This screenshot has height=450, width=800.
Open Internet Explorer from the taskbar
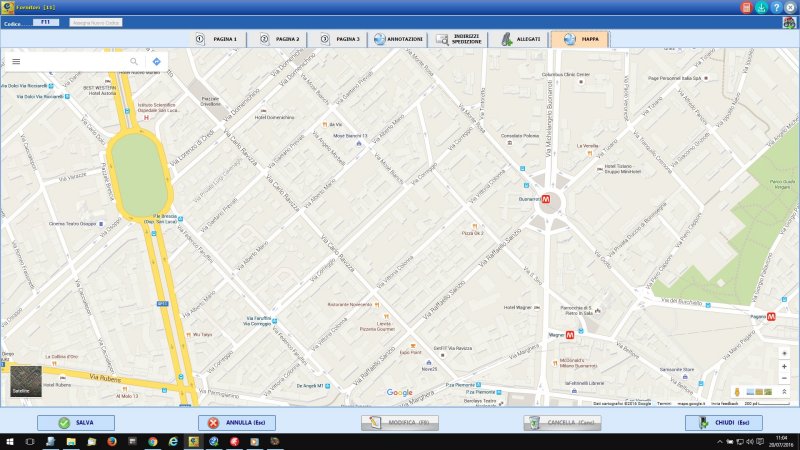point(173,442)
